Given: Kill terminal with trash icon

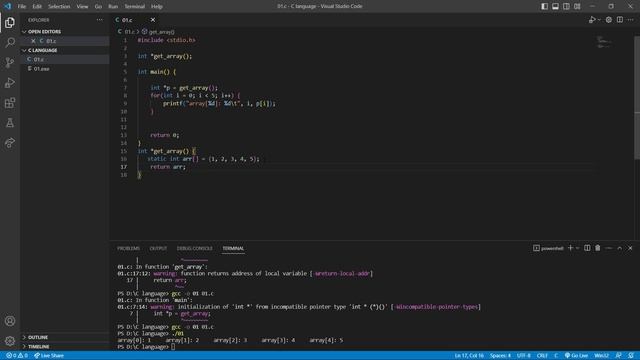Looking at the screenshot, I should 598,248.
